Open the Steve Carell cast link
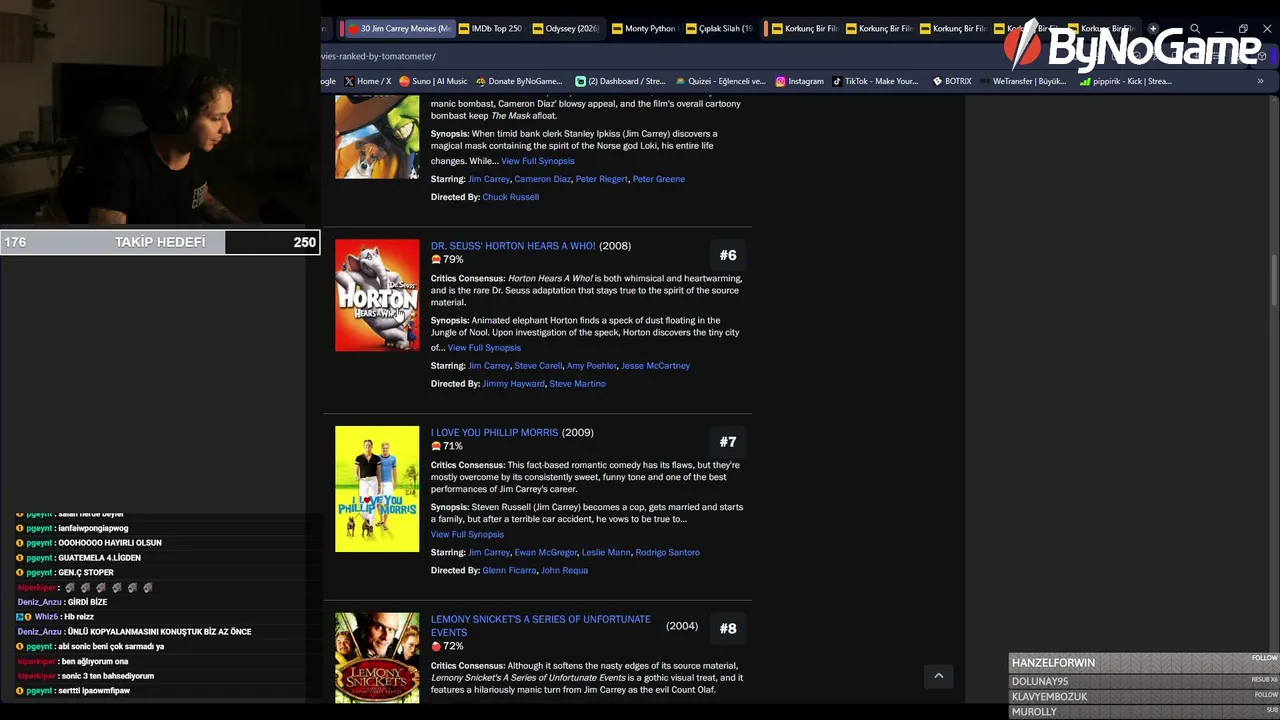 point(538,366)
